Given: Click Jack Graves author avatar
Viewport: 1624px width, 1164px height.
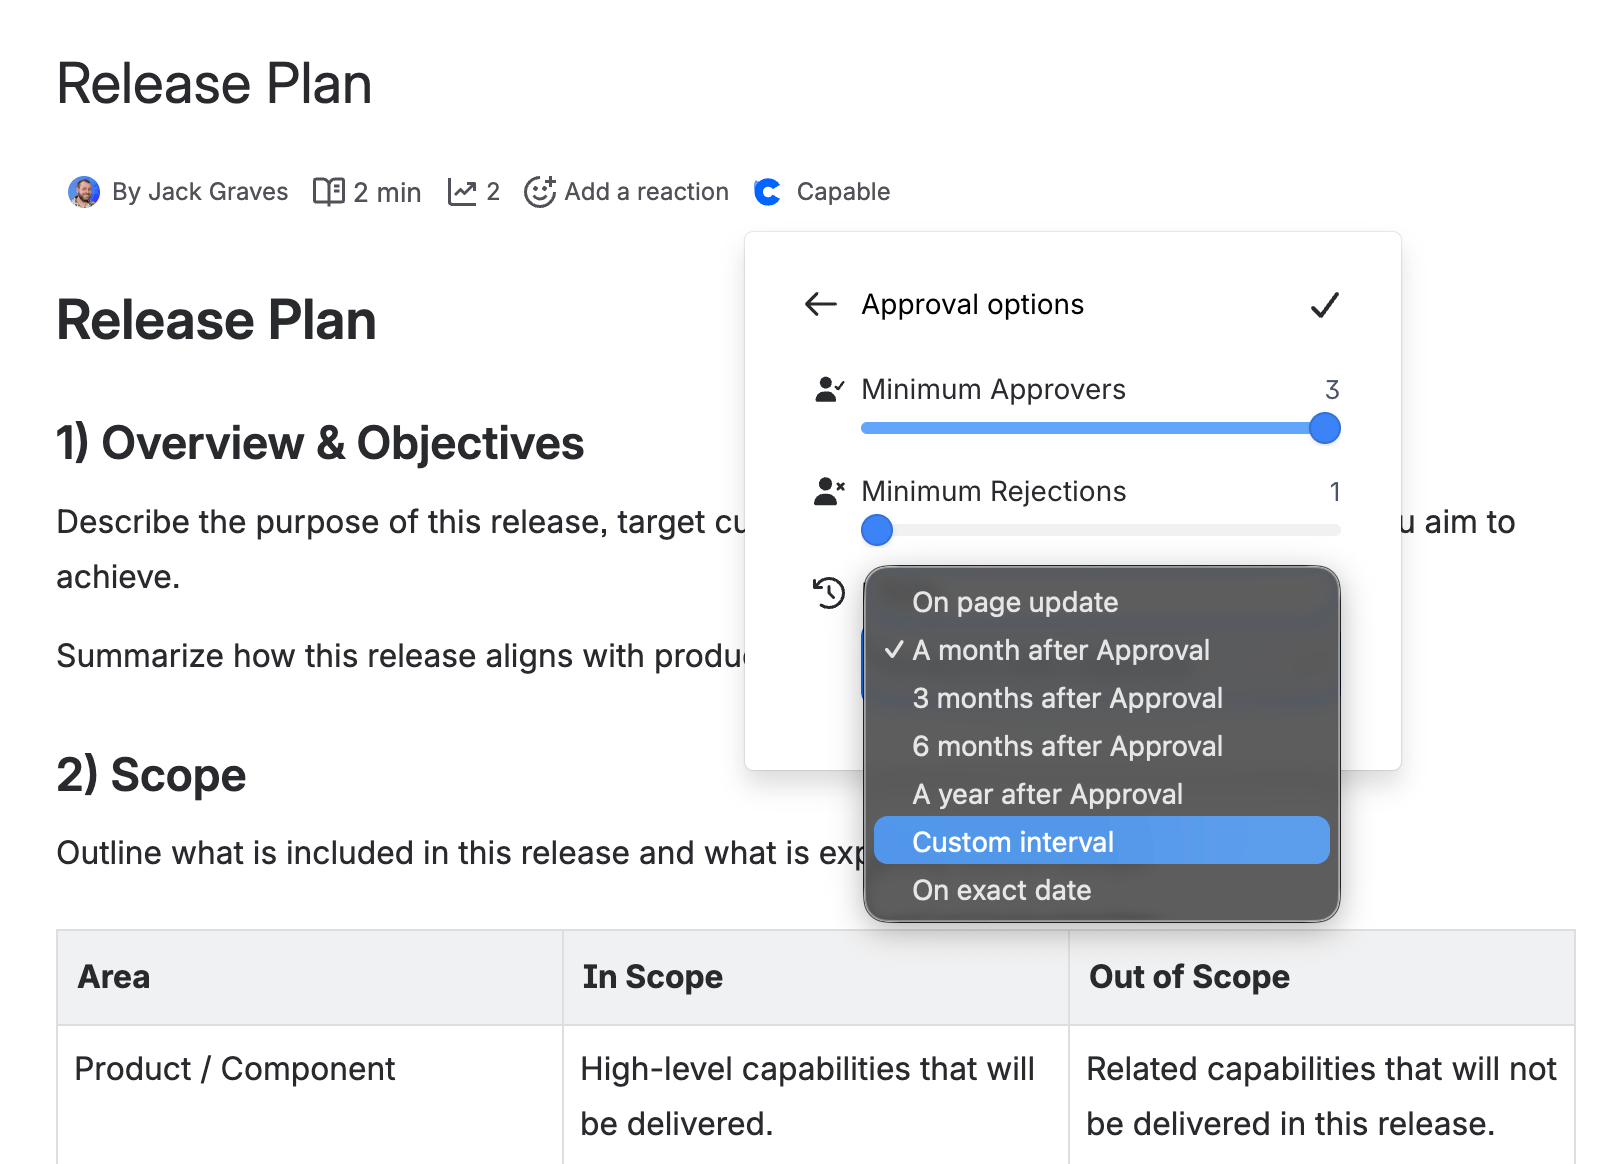Looking at the screenshot, I should tap(84, 191).
